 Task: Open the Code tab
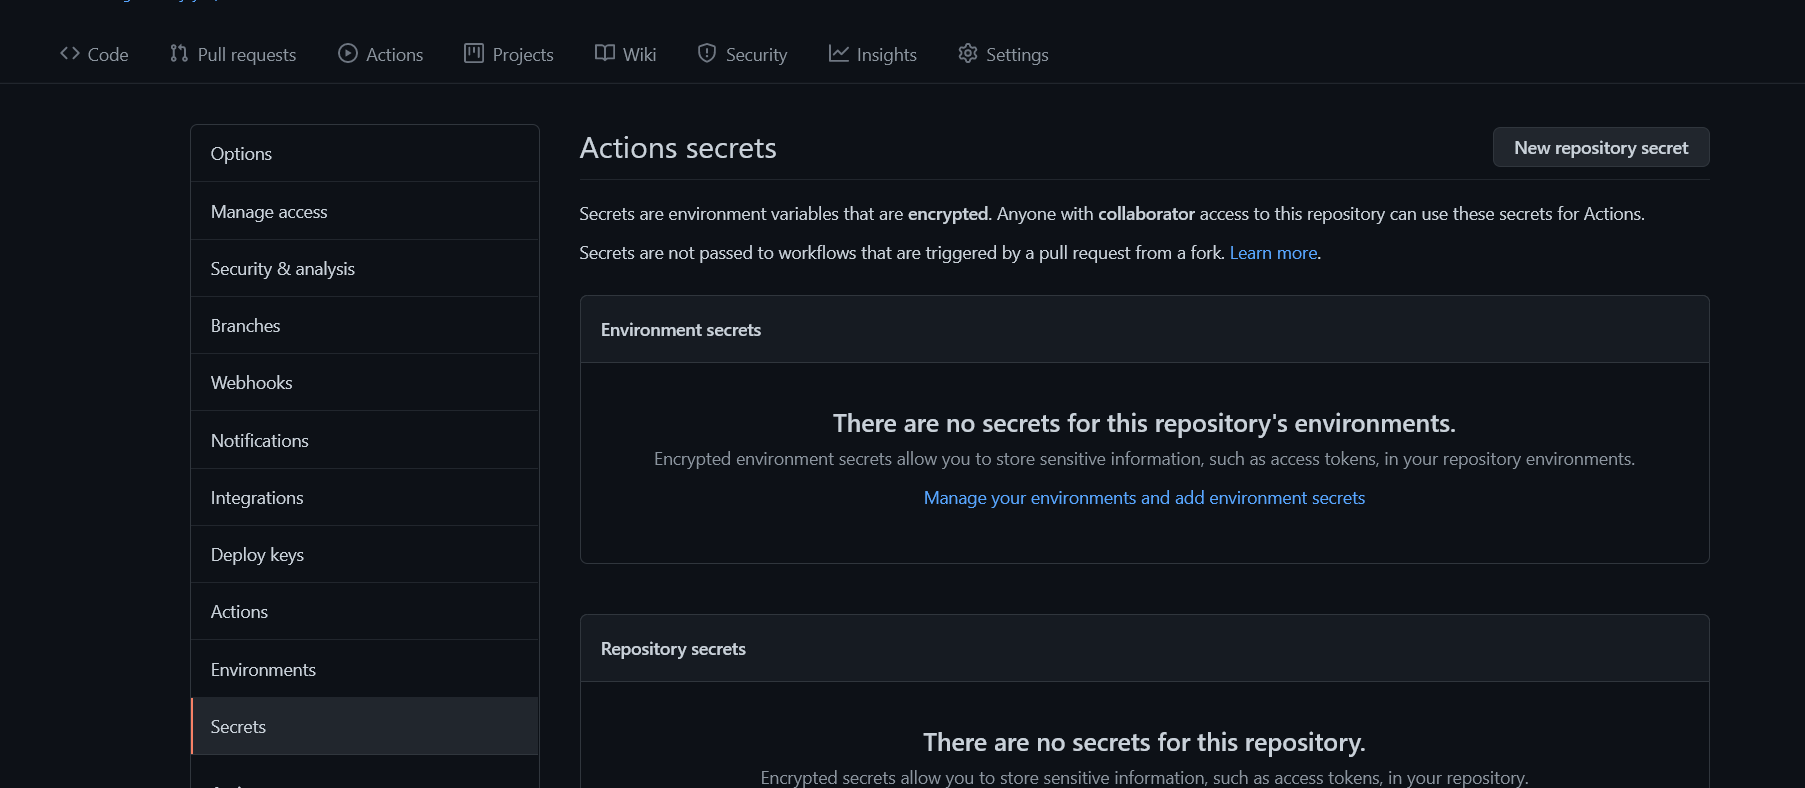[94, 54]
